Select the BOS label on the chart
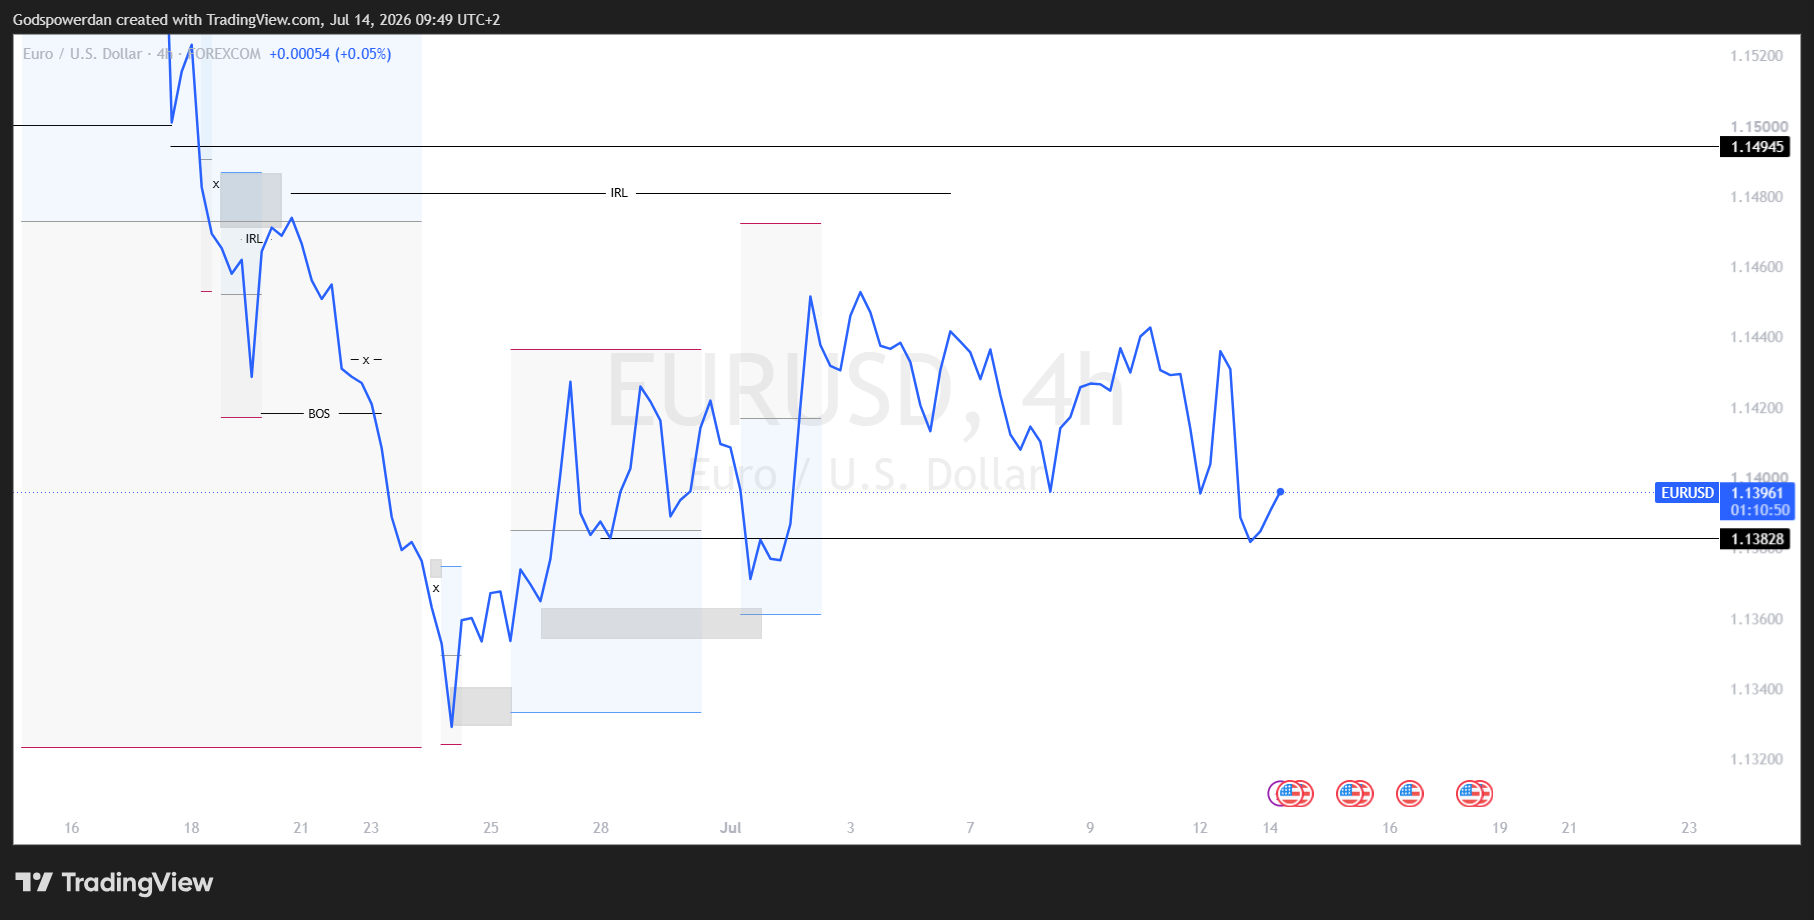The width and height of the screenshot is (1814, 920). [x=319, y=414]
